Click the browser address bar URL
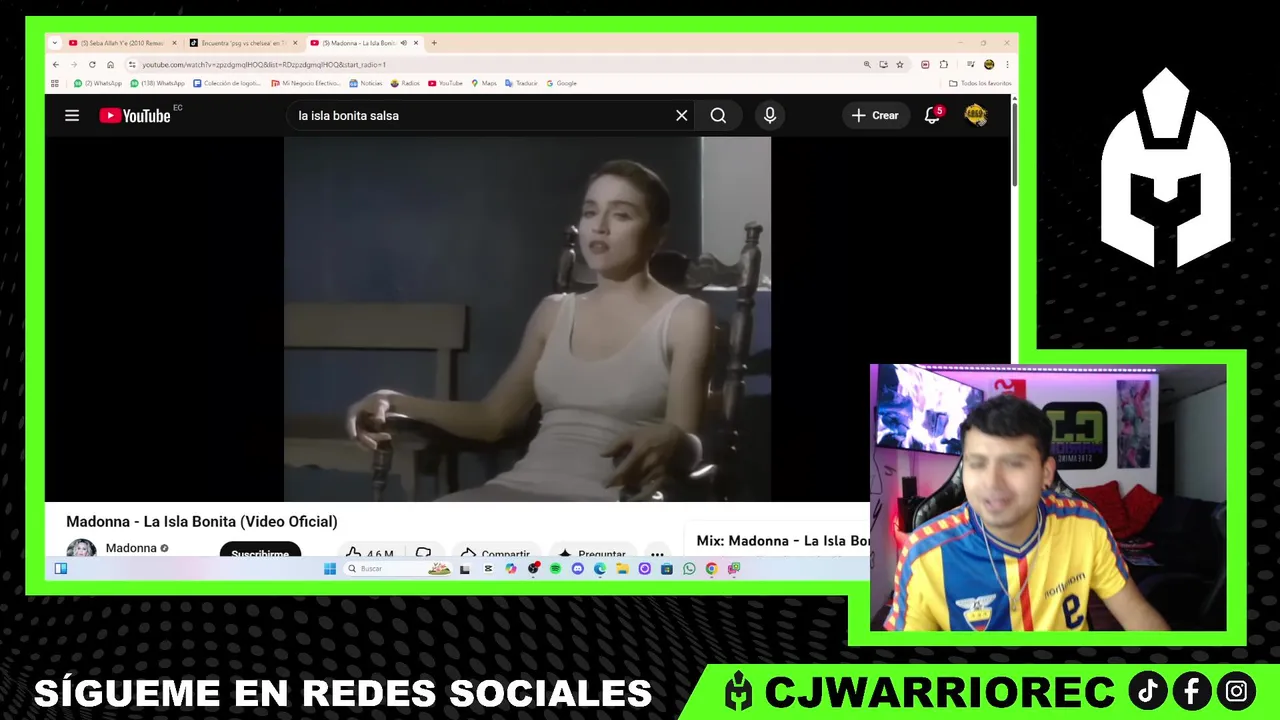Screen dimensions: 1280x720 click(x=264, y=64)
